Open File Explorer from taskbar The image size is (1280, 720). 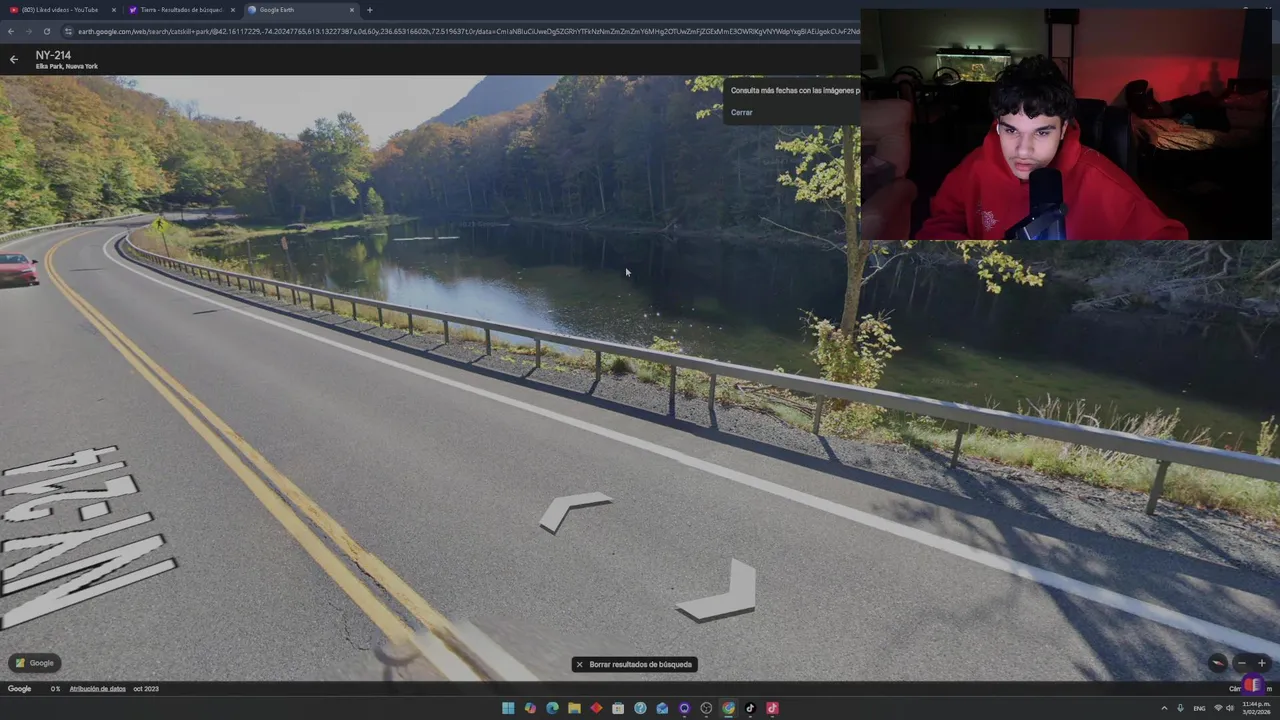[574, 708]
